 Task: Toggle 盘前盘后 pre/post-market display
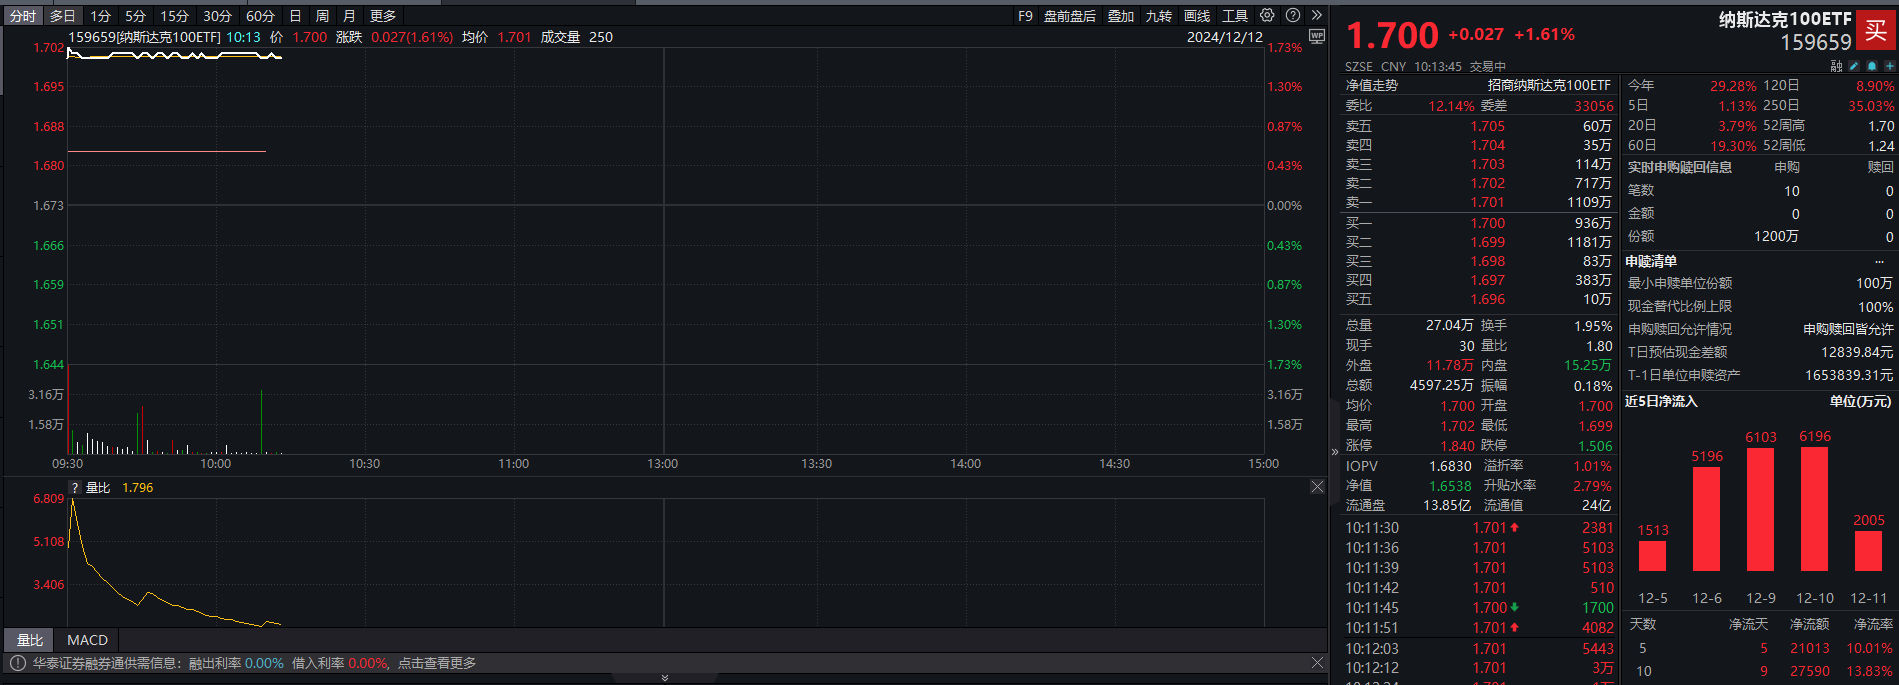pyautogui.click(x=1070, y=16)
